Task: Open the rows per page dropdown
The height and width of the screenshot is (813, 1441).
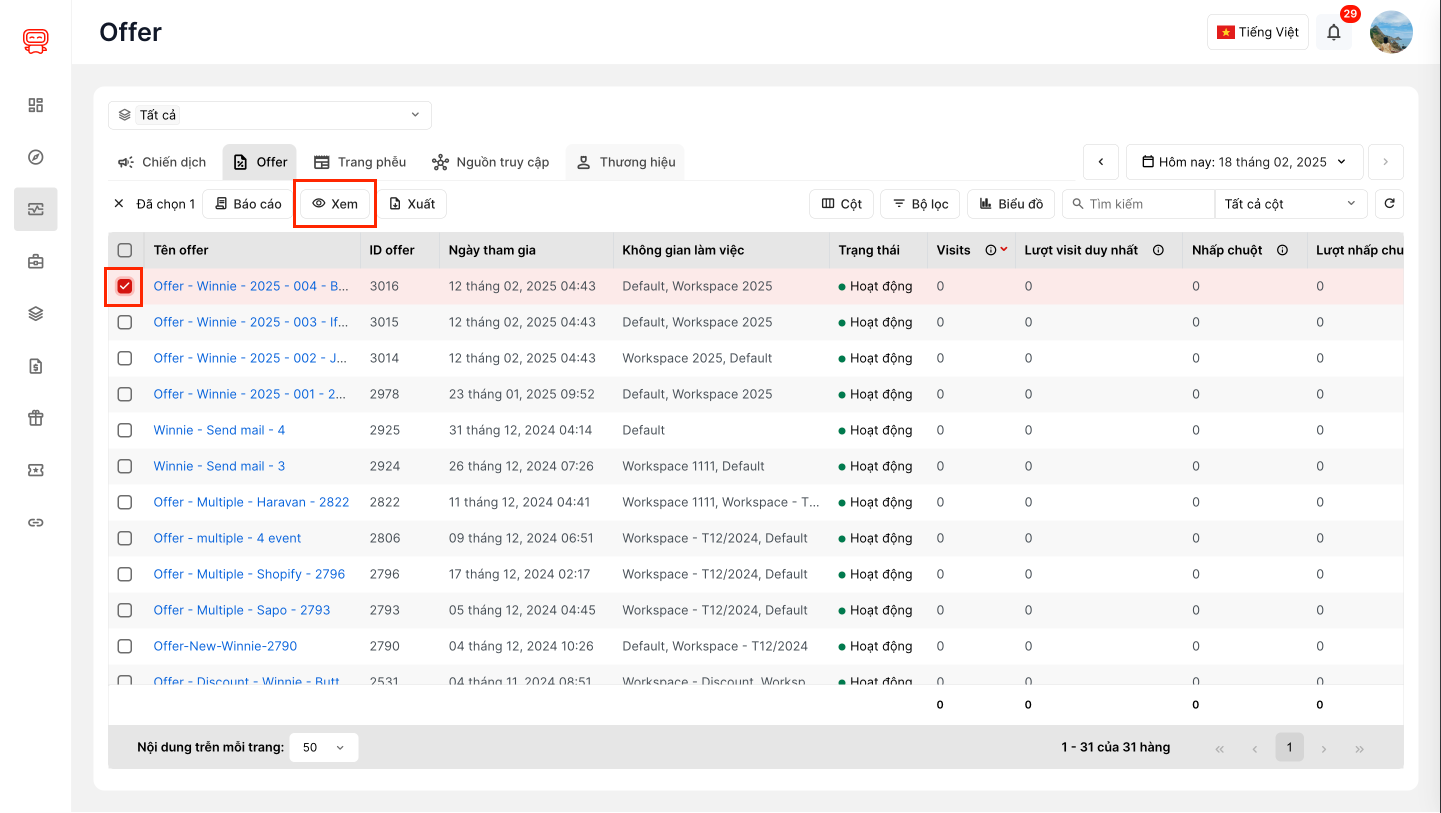Action: click(323, 747)
